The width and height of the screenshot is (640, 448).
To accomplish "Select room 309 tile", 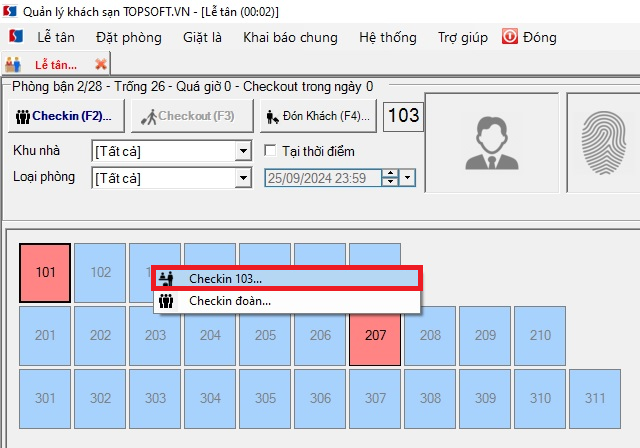I will pyautogui.click(x=485, y=399).
